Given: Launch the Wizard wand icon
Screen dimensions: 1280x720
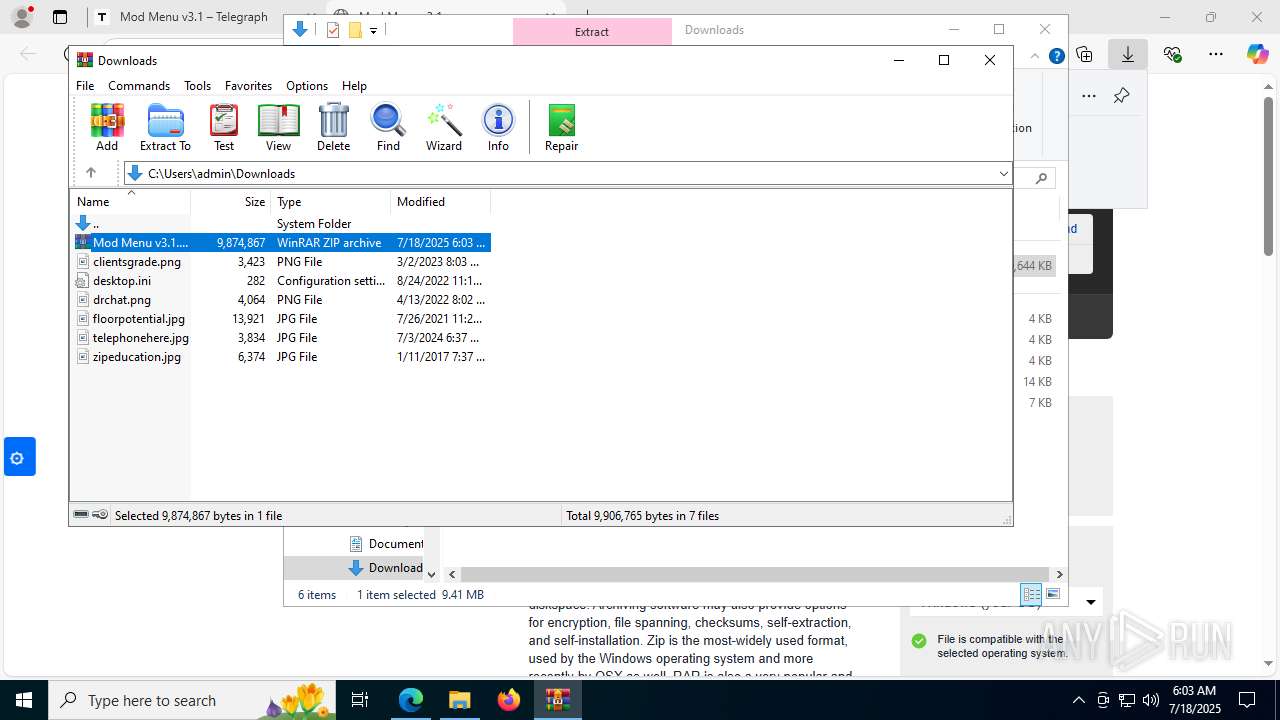Looking at the screenshot, I should click(x=444, y=127).
